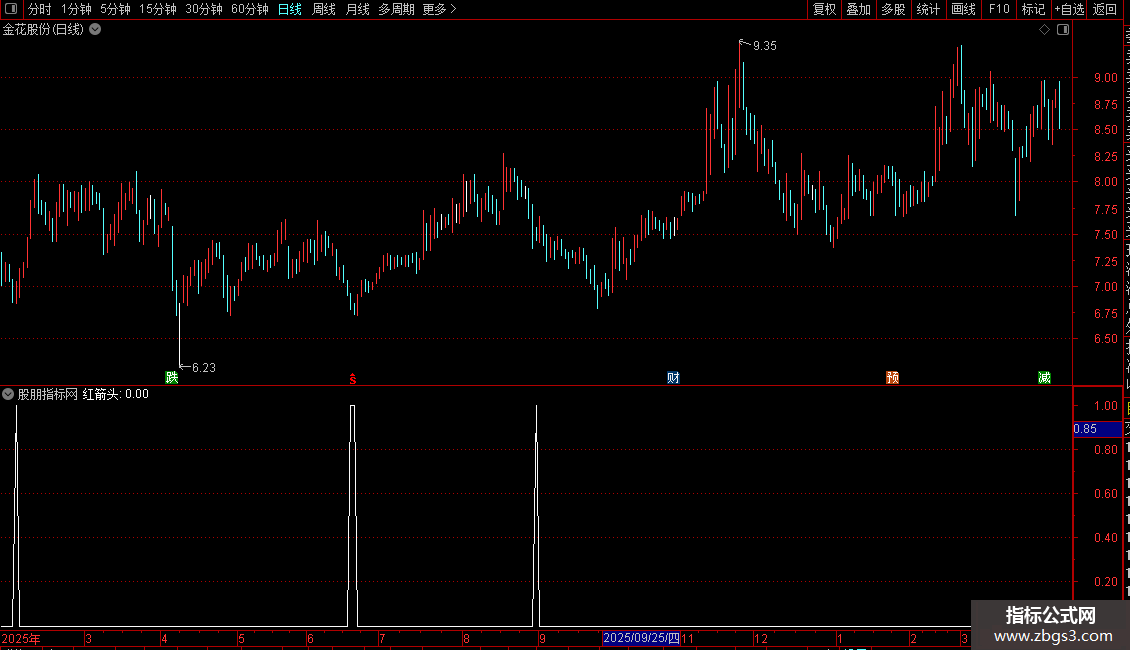The image size is (1130, 650).
Task: Open the 多股 multi-stock view
Action: 893,9
